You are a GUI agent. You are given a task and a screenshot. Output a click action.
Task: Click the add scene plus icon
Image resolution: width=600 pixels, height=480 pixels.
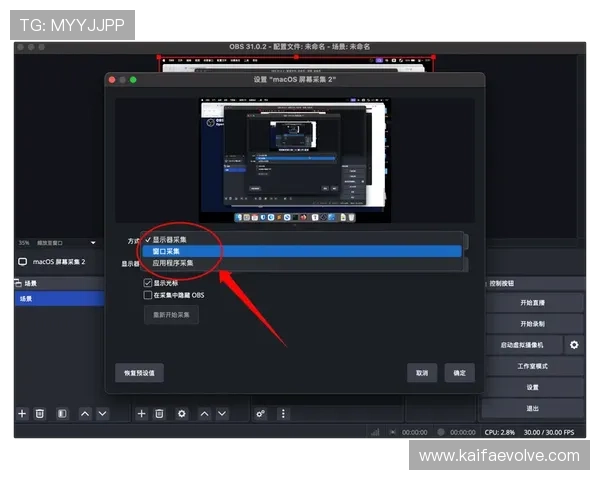22,413
